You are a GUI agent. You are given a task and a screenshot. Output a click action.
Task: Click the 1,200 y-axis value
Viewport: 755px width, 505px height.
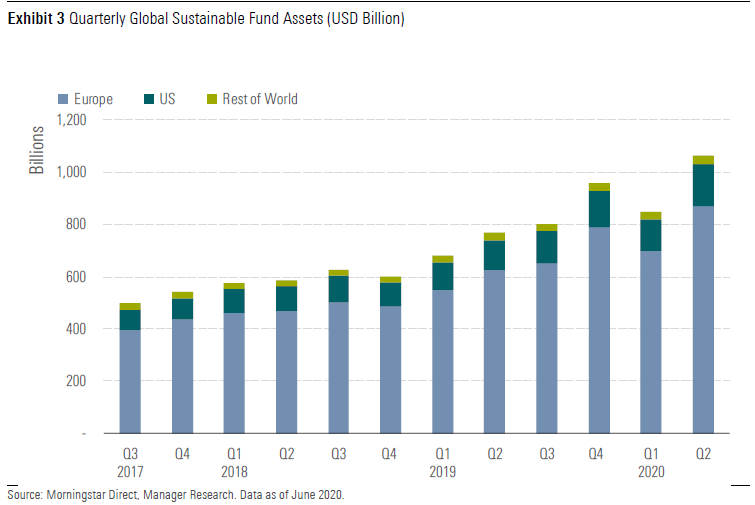pyautogui.click(x=70, y=120)
